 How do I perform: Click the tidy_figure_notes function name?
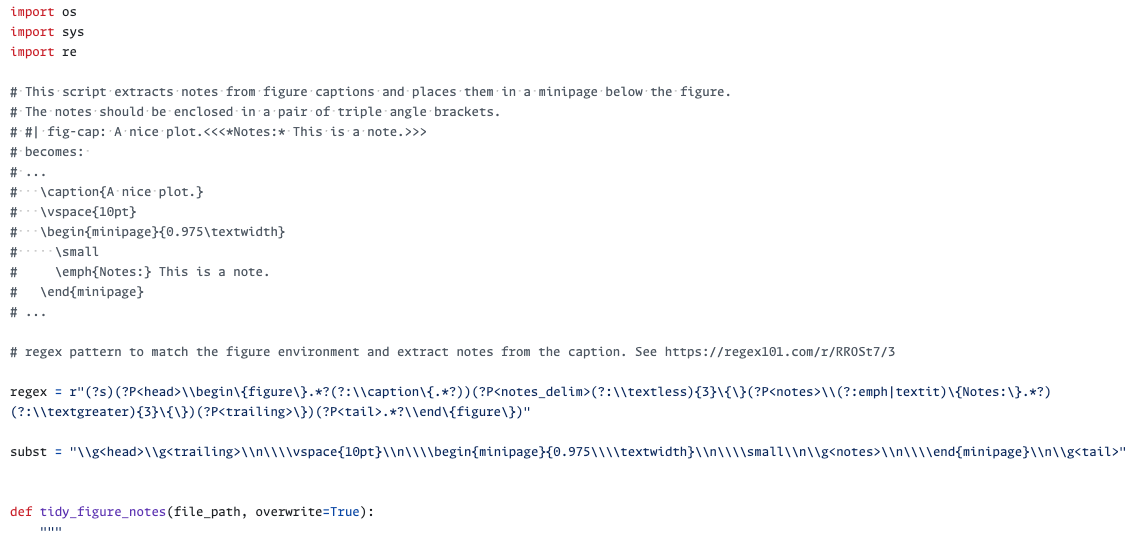click(103, 512)
